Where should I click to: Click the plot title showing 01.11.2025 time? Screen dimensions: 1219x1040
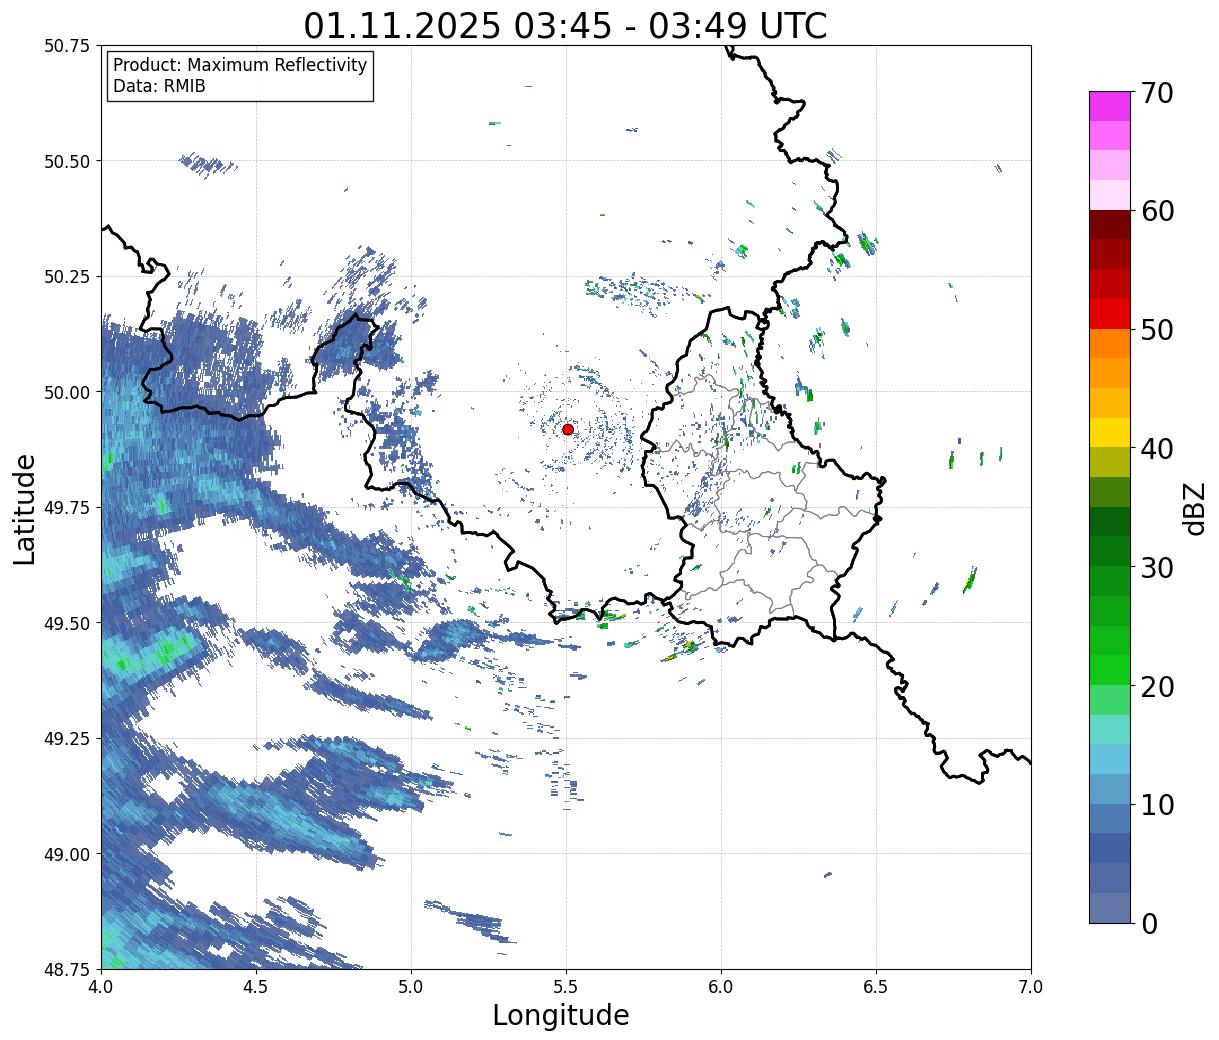click(566, 25)
